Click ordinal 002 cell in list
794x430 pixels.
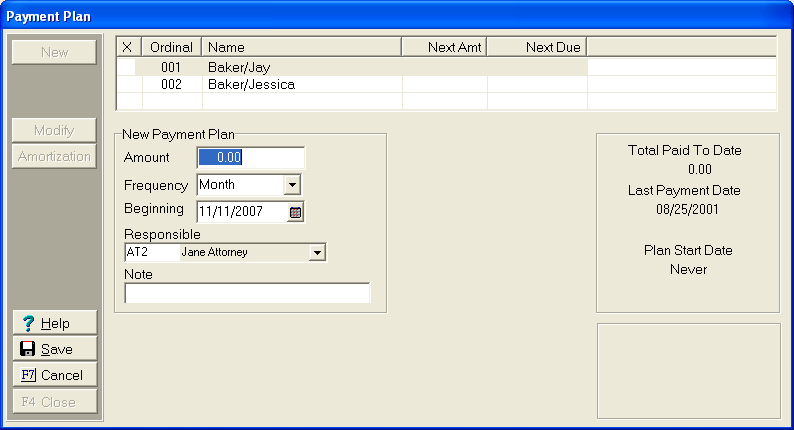172,85
